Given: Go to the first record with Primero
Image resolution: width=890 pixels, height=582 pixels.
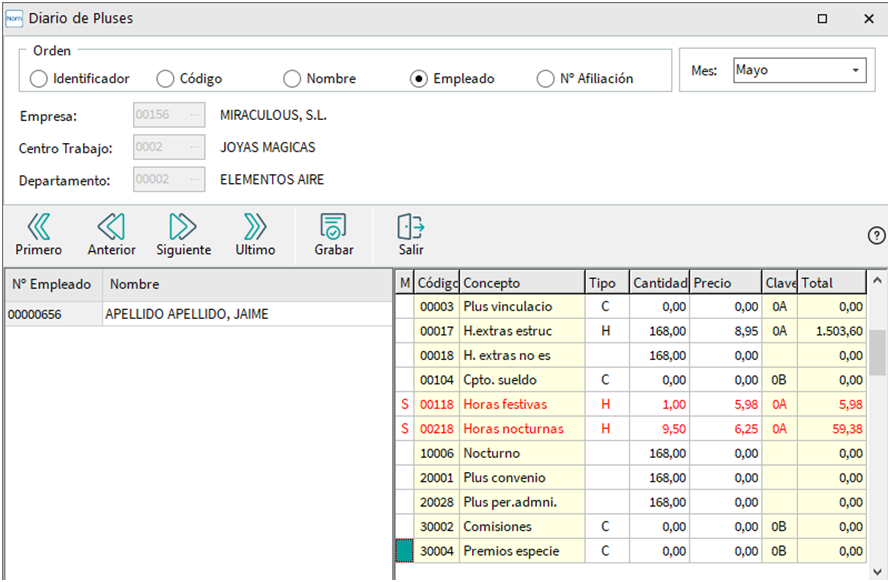Looking at the screenshot, I should click(x=38, y=227).
